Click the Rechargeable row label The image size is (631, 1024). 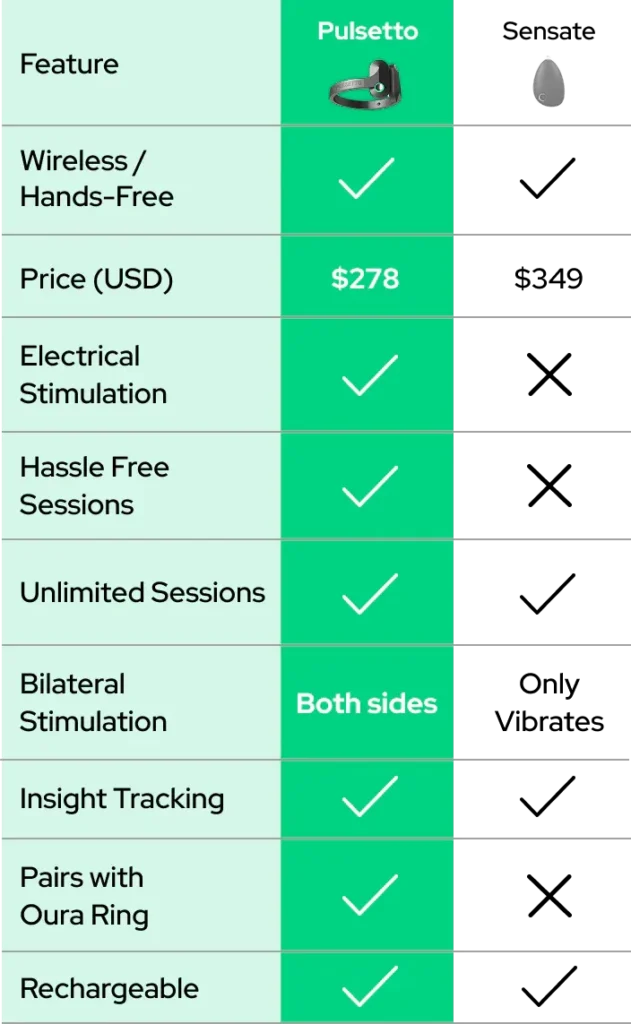[109, 989]
